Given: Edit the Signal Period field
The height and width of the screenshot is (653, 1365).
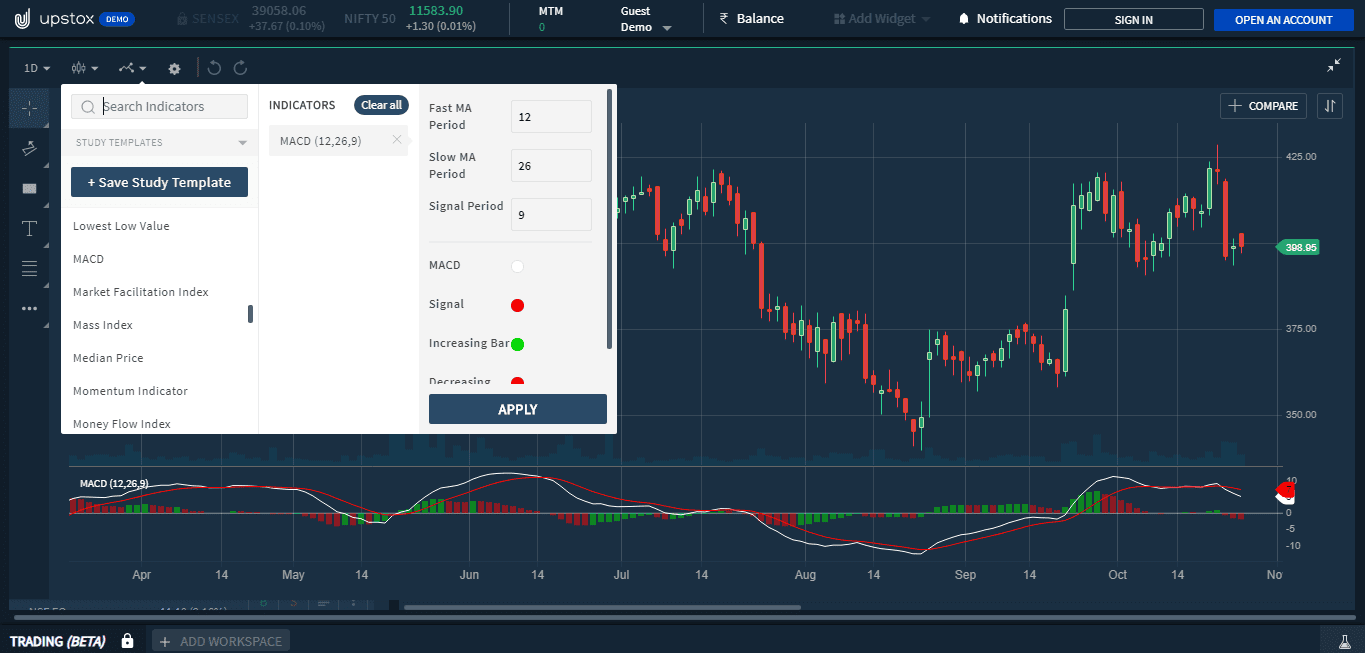Looking at the screenshot, I should point(551,214).
